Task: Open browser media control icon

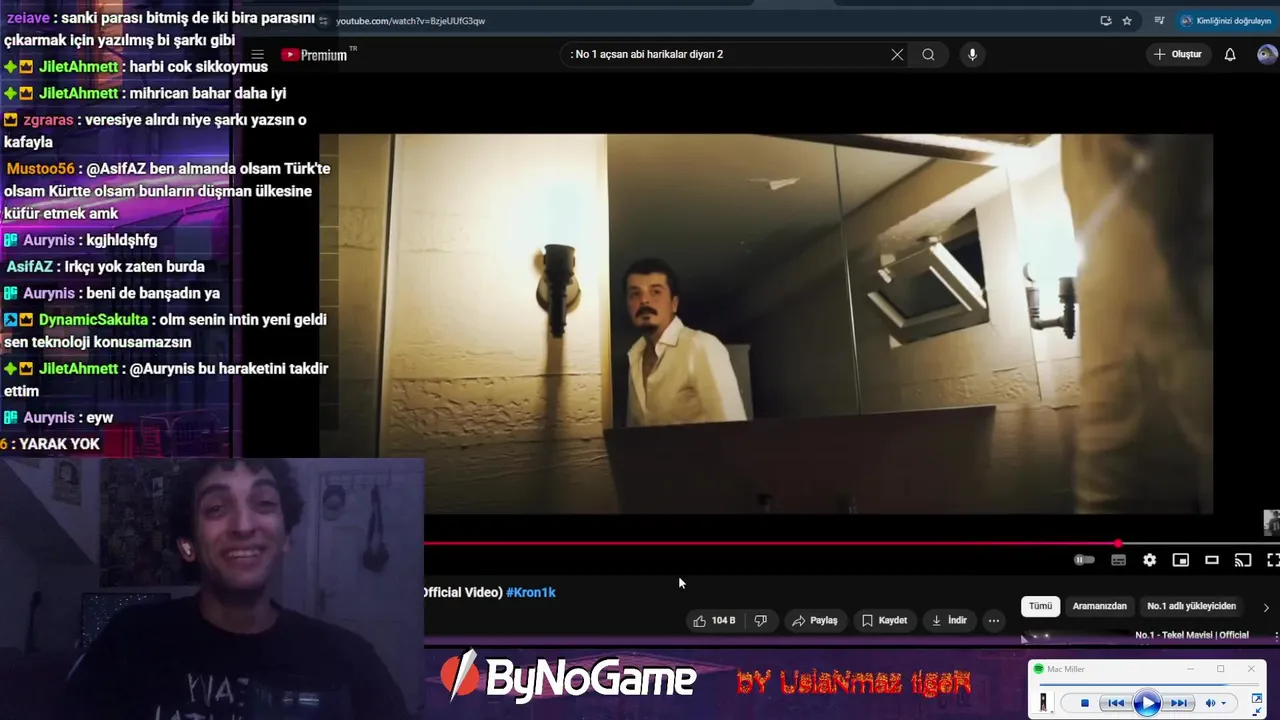Action: click(x=1159, y=21)
